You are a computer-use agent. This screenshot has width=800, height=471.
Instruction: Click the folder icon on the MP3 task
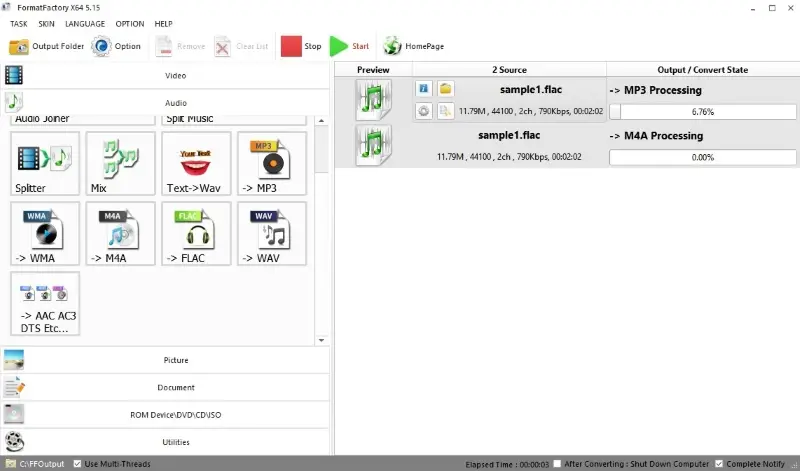pyautogui.click(x=445, y=89)
